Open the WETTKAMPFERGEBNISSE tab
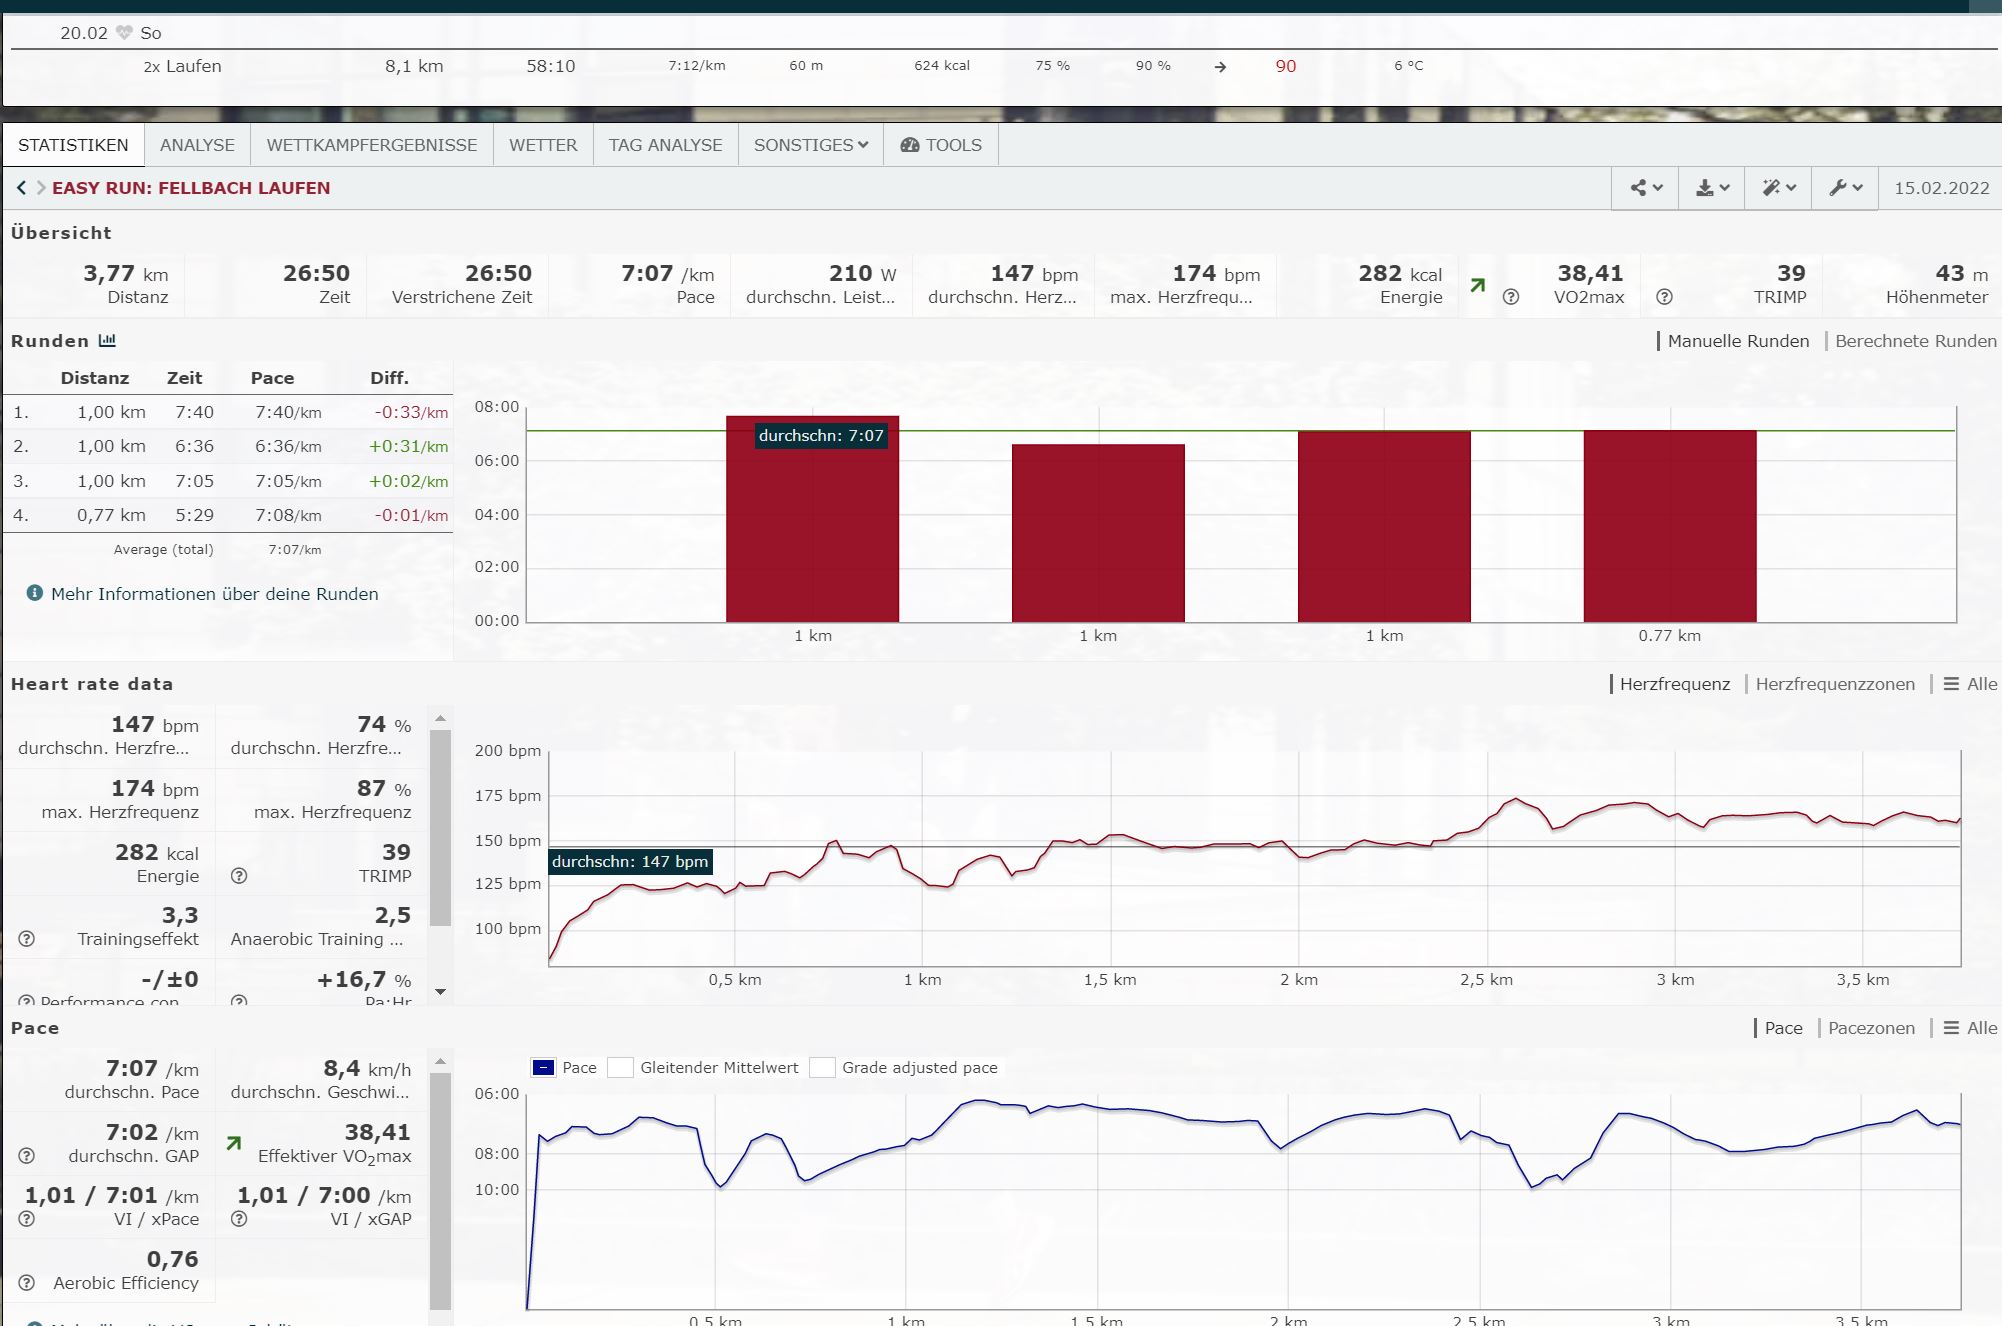 [371, 145]
